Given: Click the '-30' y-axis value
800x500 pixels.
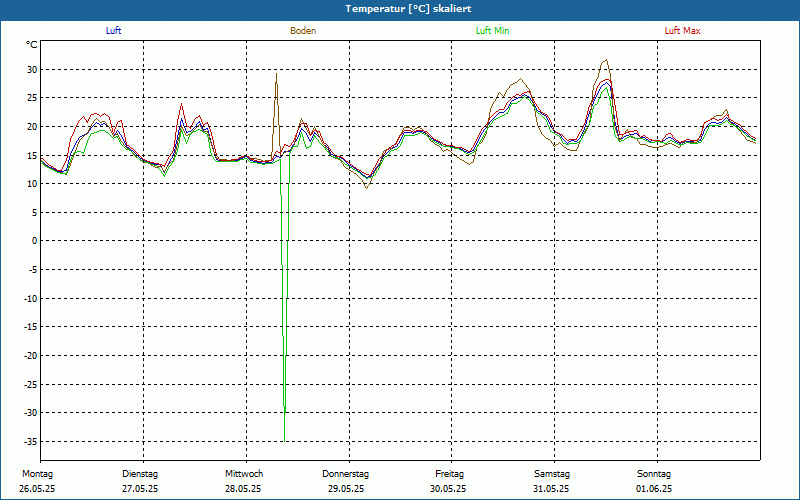Looking at the screenshot, I should click(x=31, y=413).
